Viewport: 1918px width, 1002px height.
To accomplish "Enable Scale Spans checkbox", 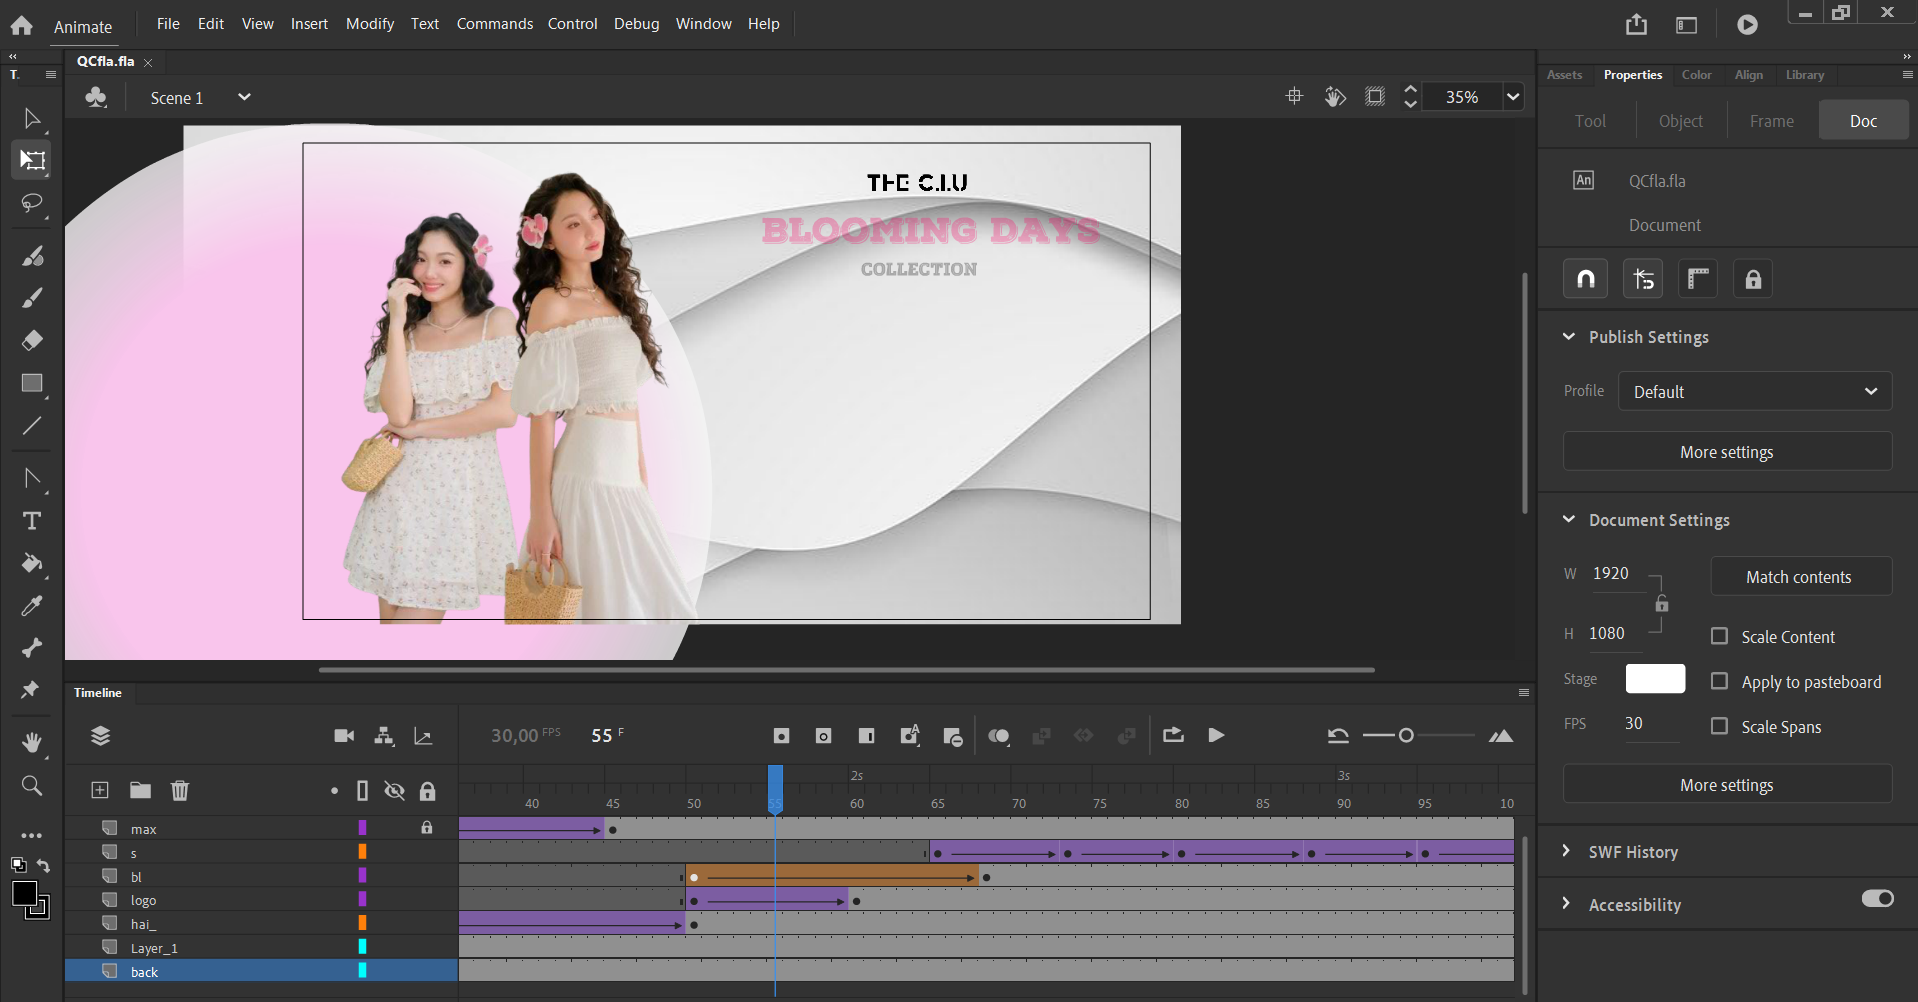I will 1719,726.
